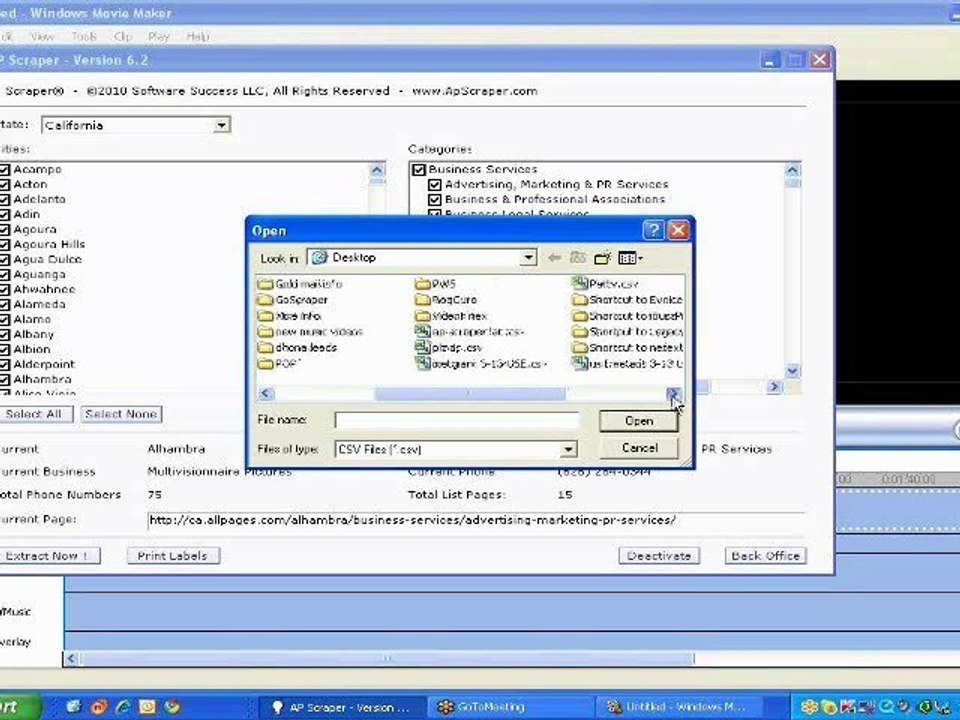The image size is (960, 720).
Task: Uncheck Advertising, Marketing & PR Services
Action: (435, 184)
